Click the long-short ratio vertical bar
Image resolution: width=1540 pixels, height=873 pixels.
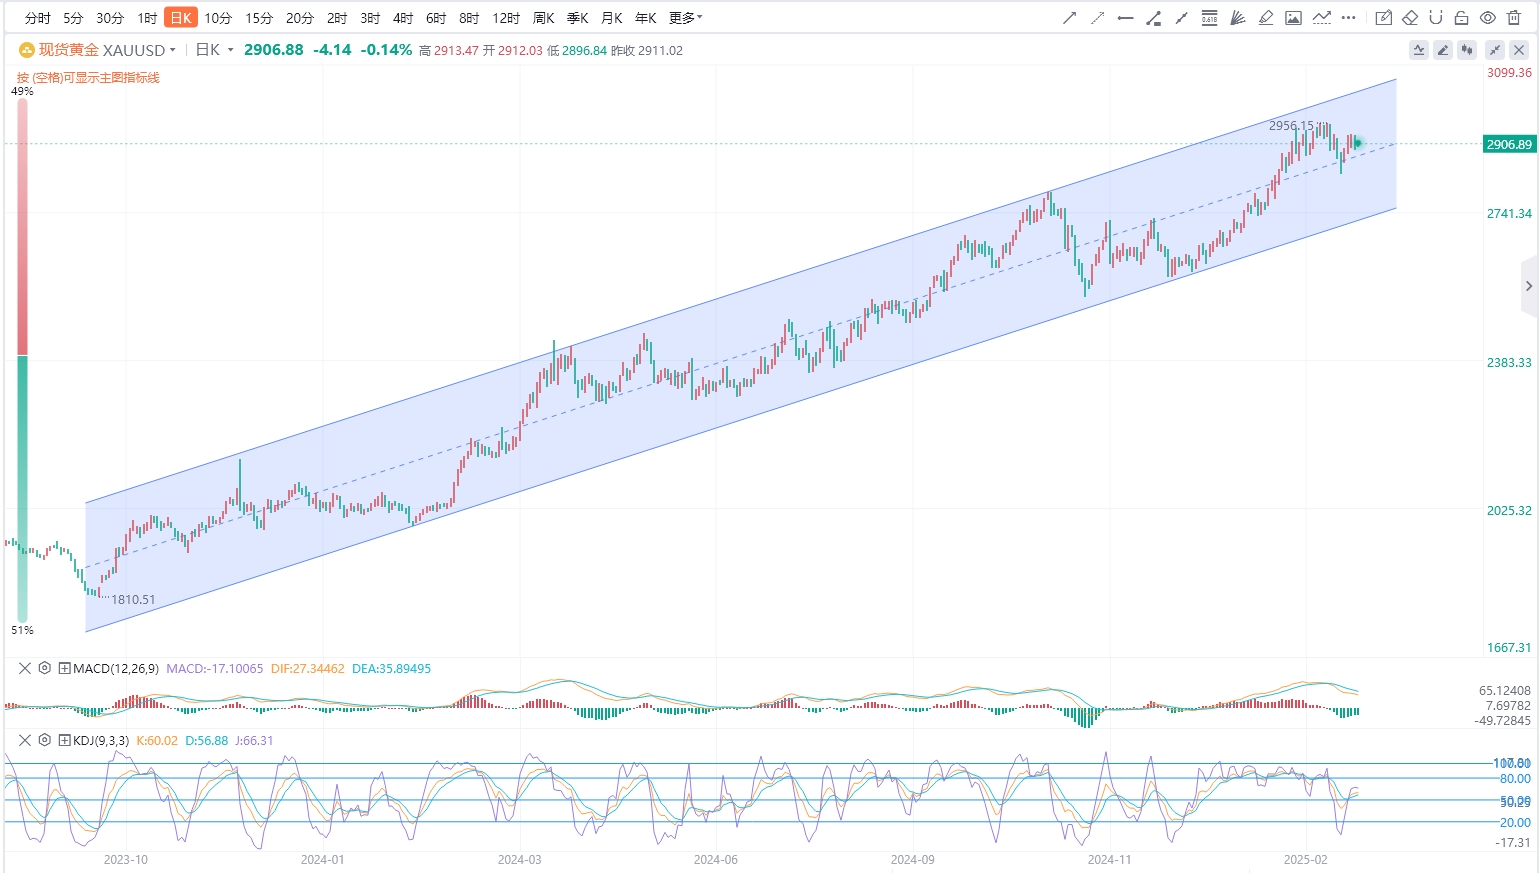click(x=22, y=360)
